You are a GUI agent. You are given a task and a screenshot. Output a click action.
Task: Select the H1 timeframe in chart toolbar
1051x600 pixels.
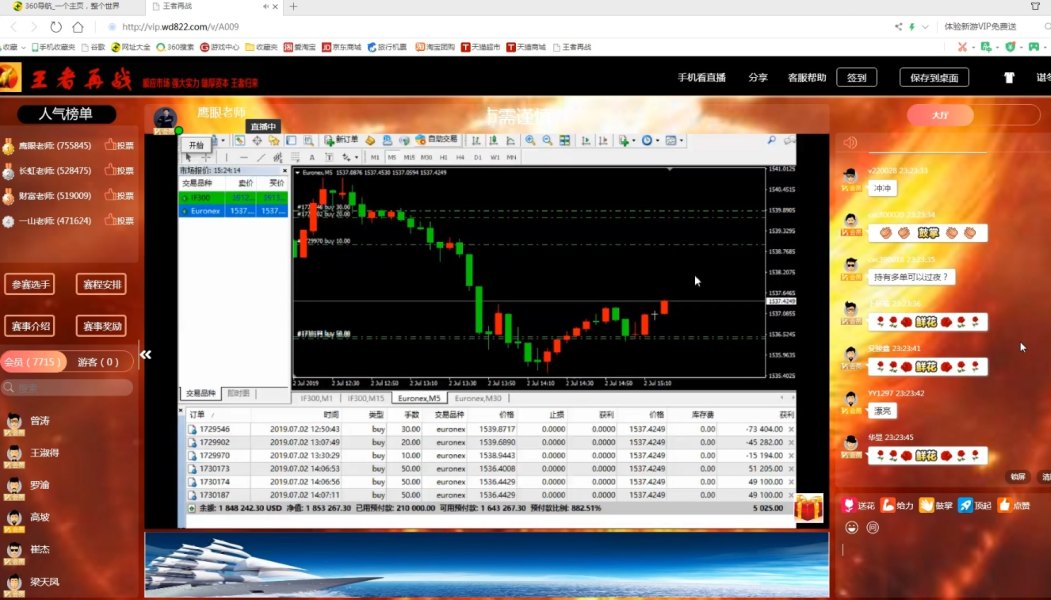click(444, 157)
